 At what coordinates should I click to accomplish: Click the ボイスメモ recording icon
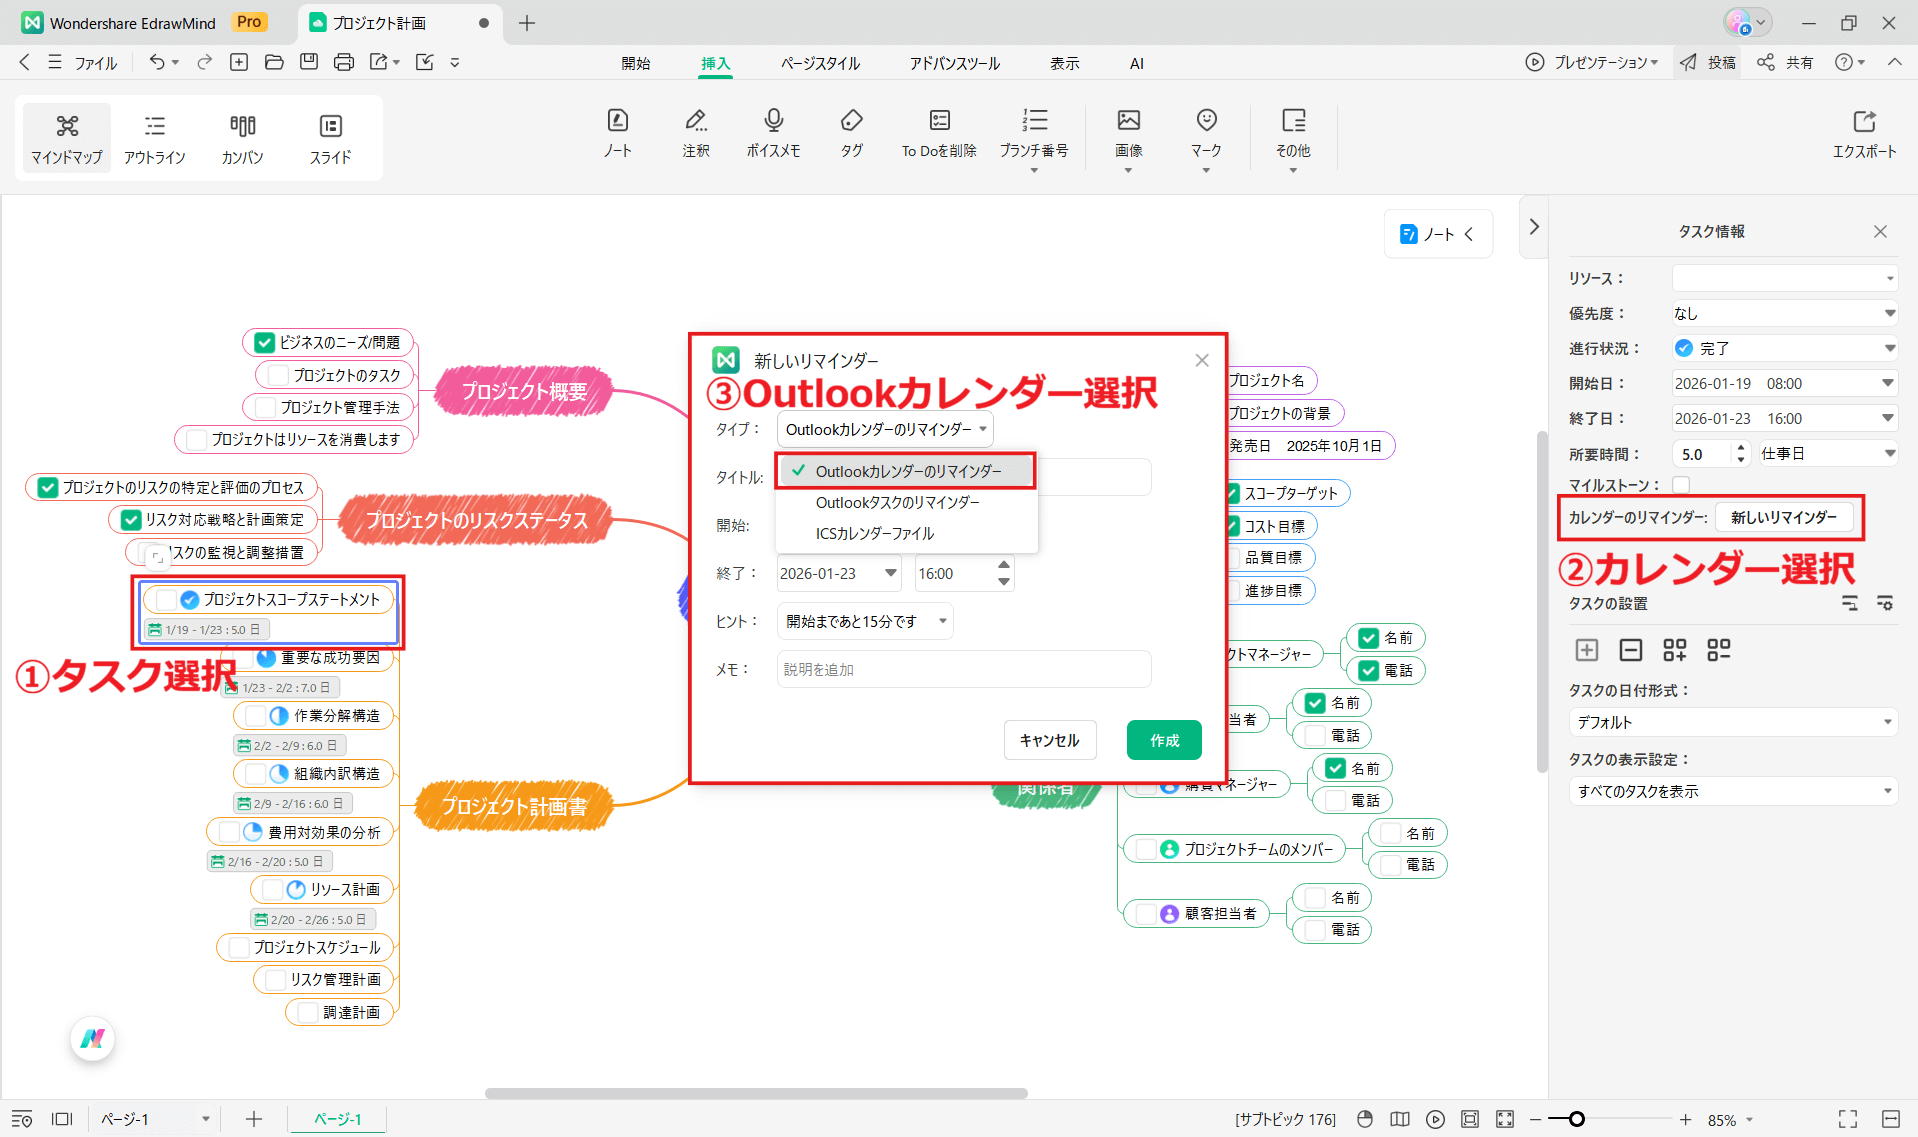click(773, 132)
